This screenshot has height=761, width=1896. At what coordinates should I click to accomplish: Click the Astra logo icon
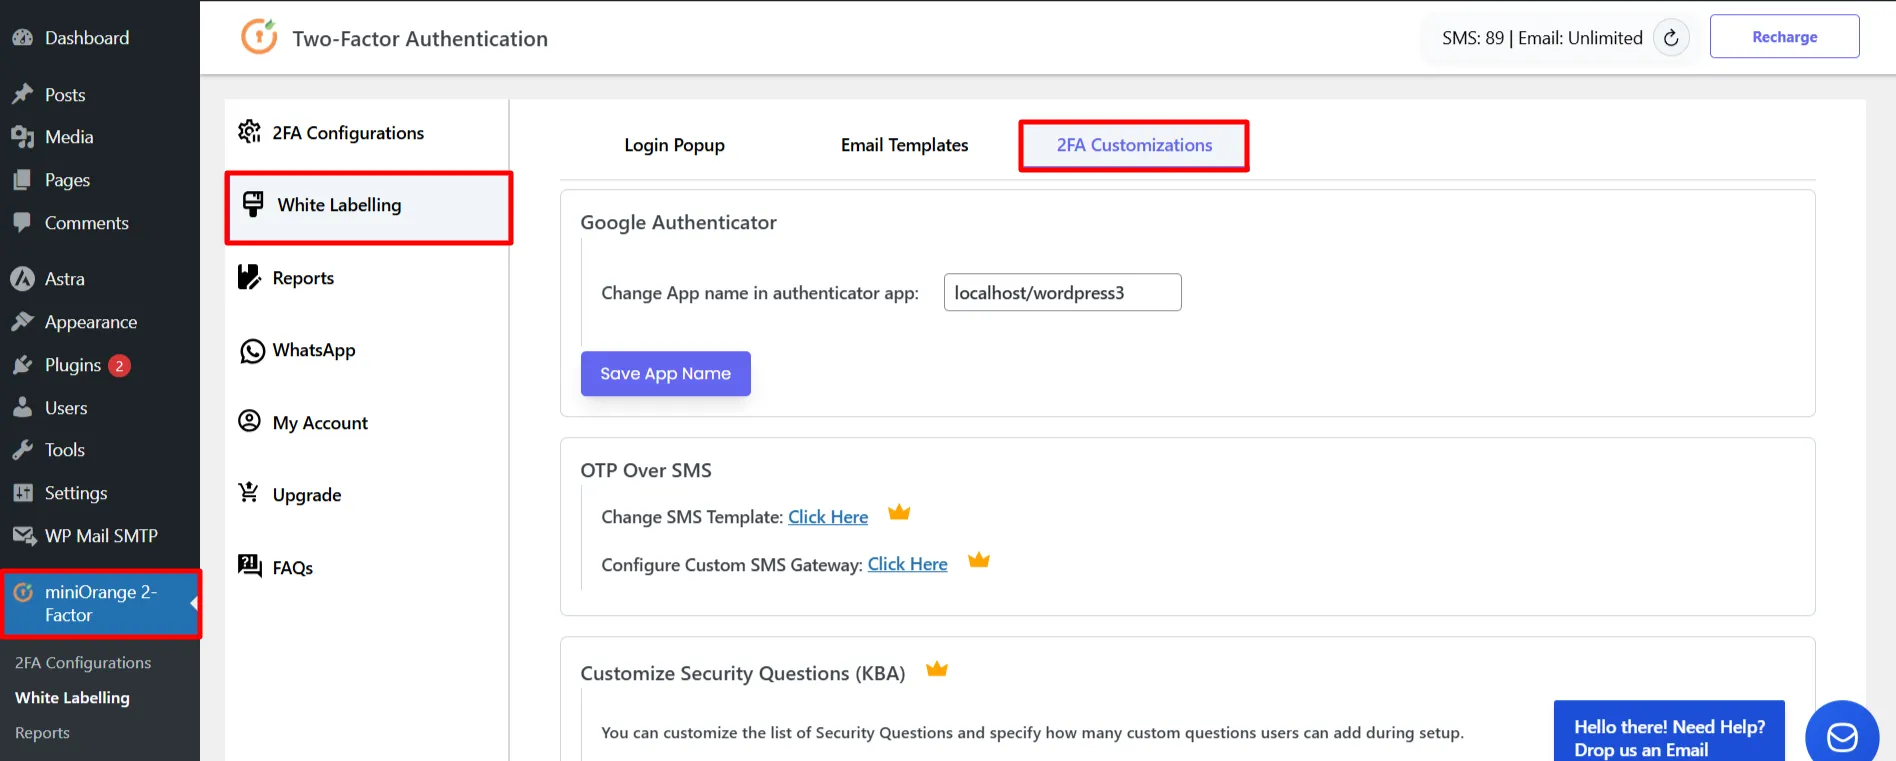click(22, 279)
